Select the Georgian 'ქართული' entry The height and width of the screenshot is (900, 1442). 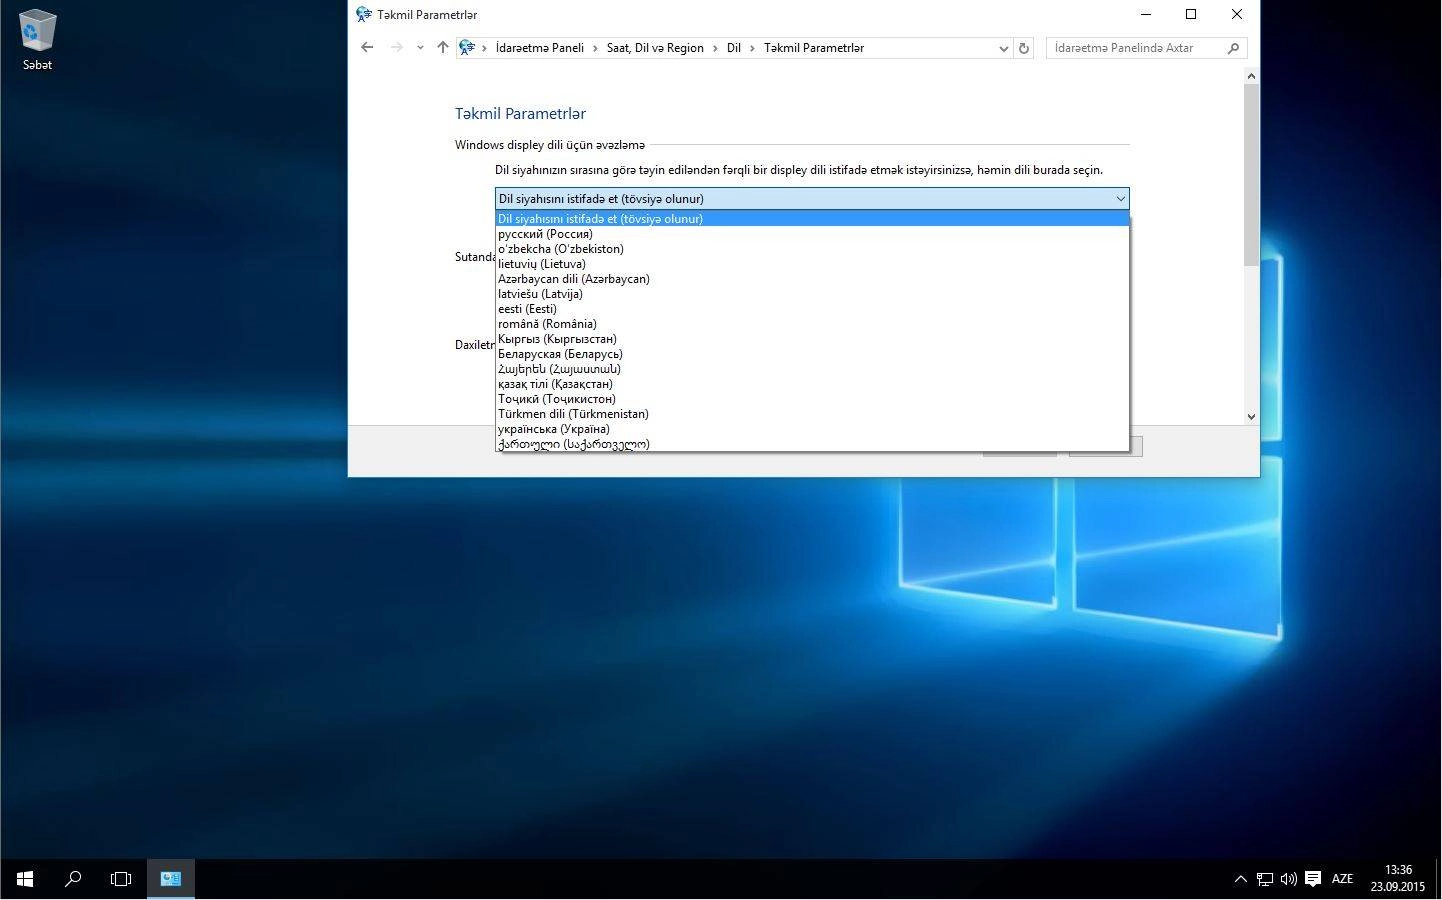(x=812, y=444)
